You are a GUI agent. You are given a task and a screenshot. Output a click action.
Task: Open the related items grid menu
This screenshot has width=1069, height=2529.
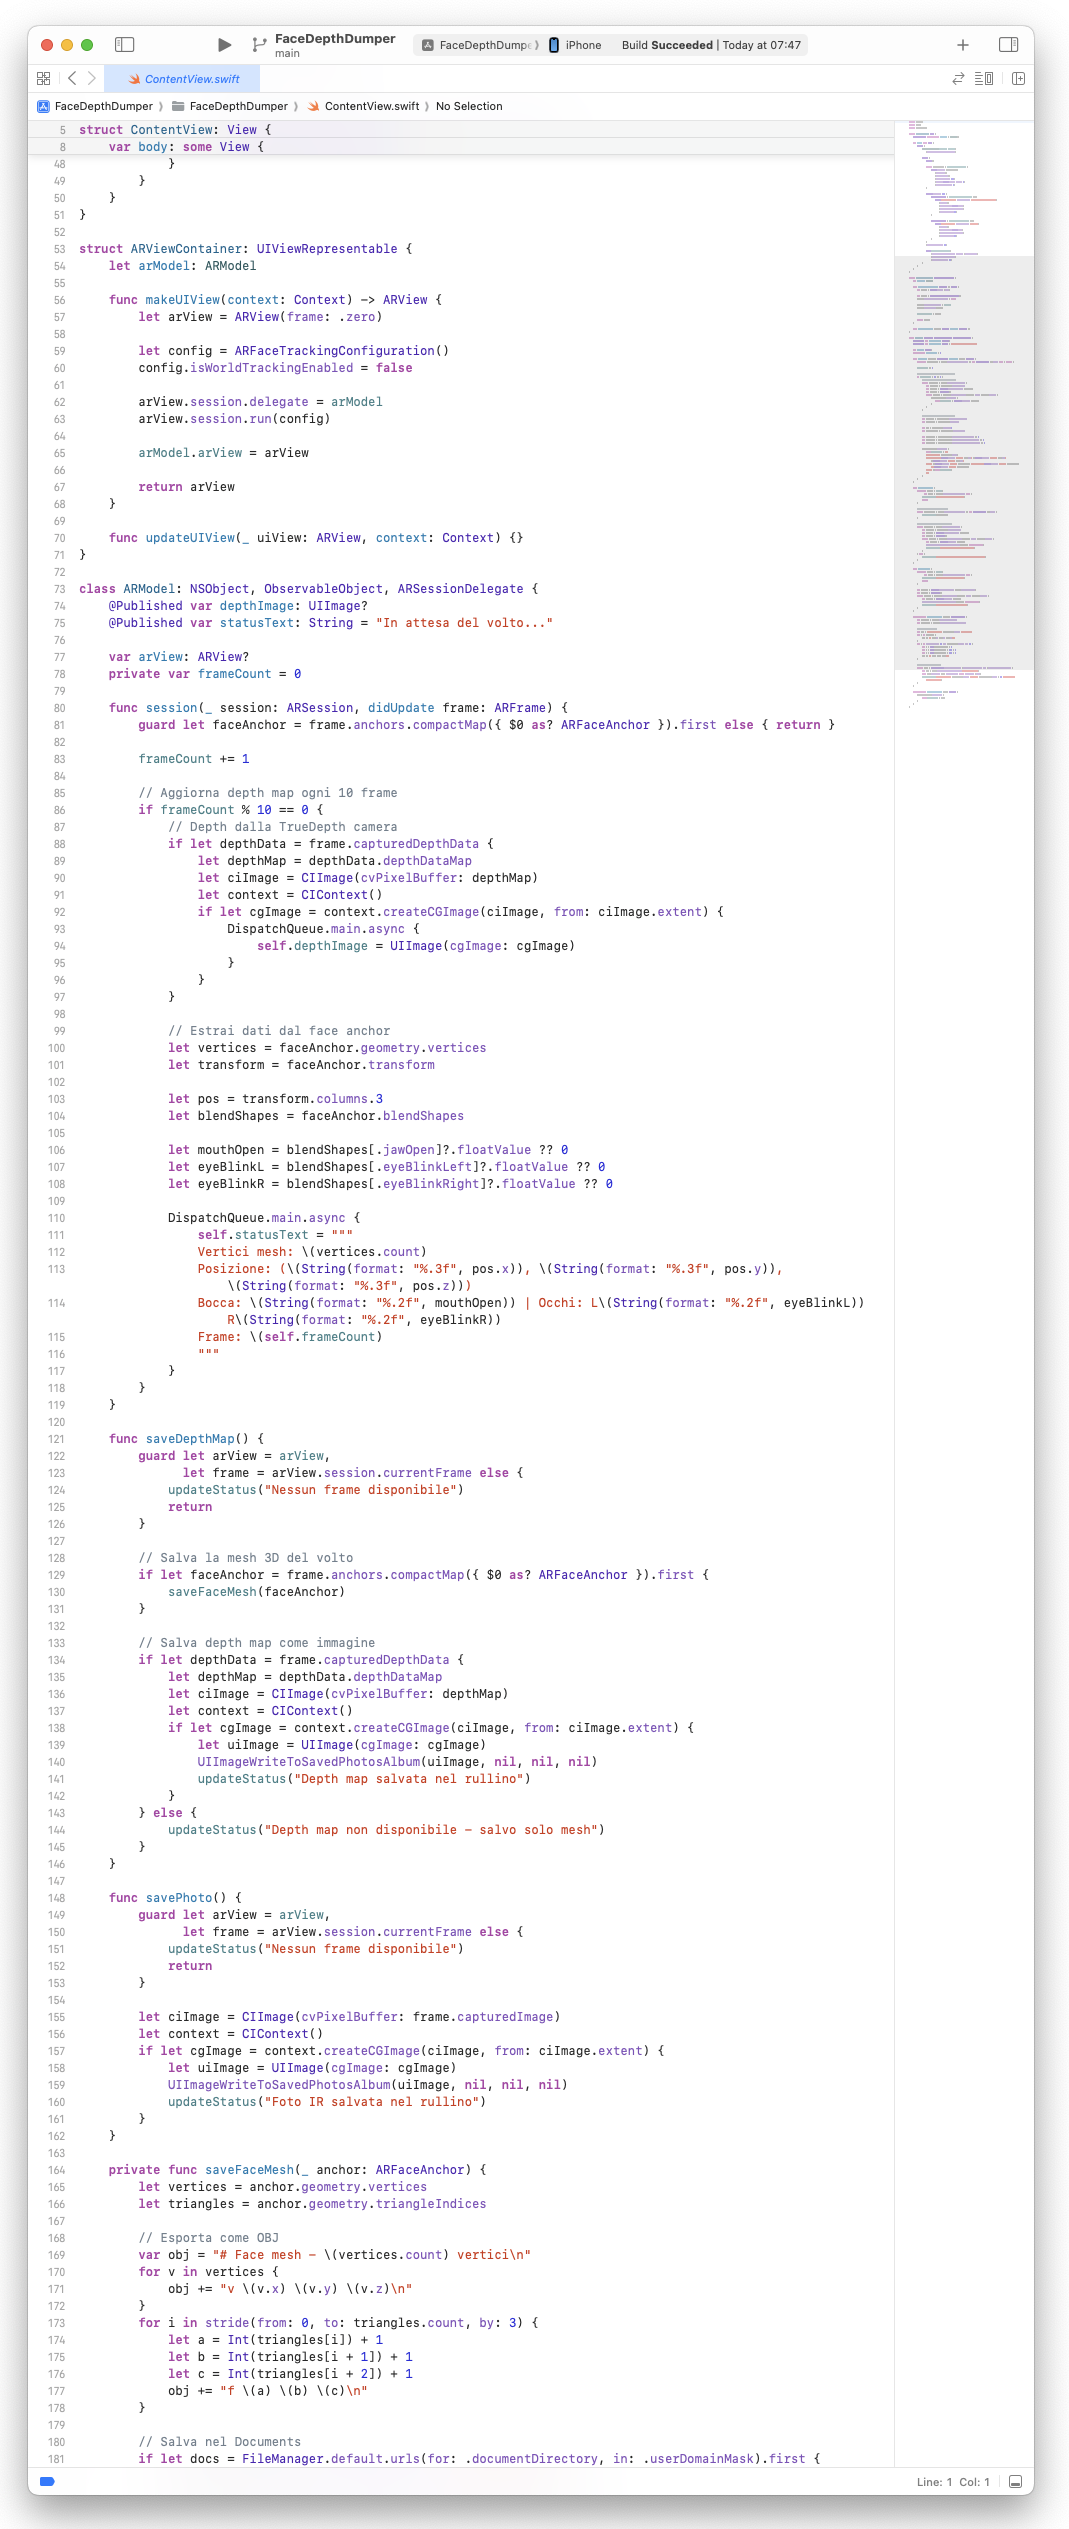(x=43, y=78)
